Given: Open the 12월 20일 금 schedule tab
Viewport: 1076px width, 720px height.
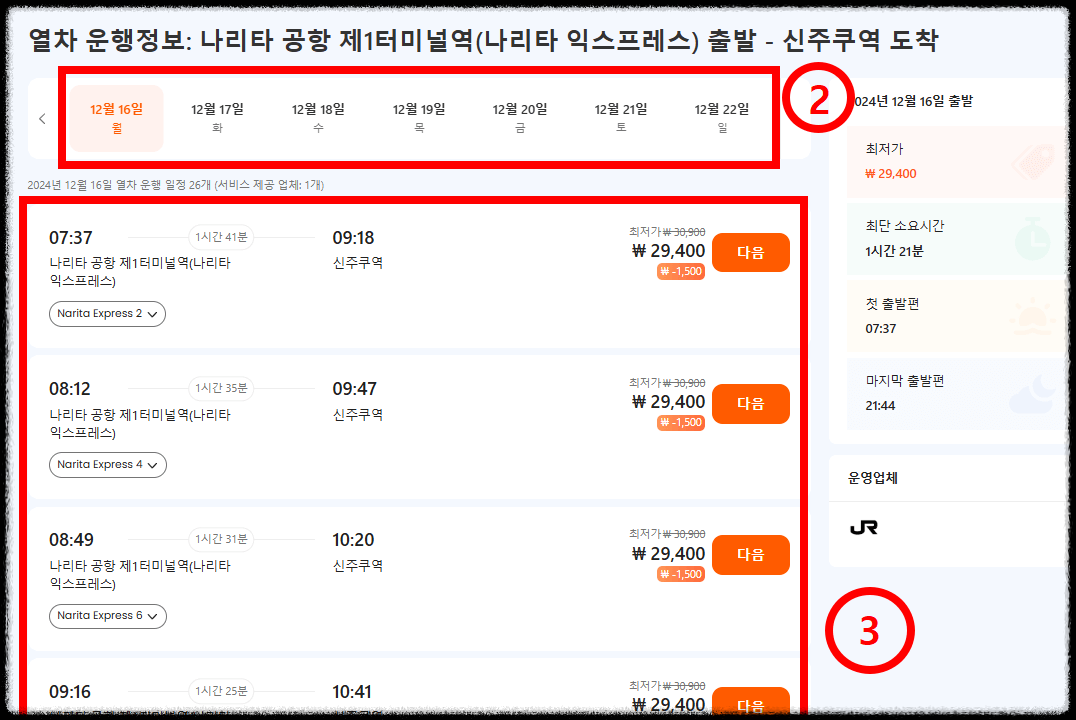Looking at the screenshot, I should tap(519, 117).
